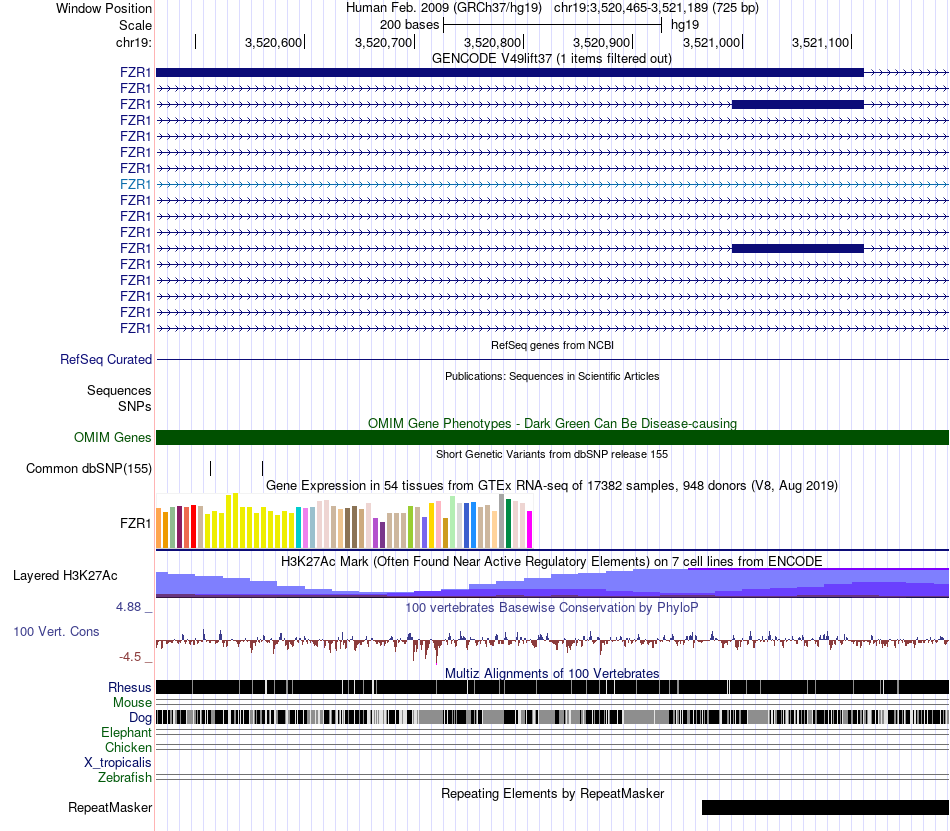Click the light-blue FZR1 transcript intron line
The image size is (950, 831).
[x=552, y=184]
